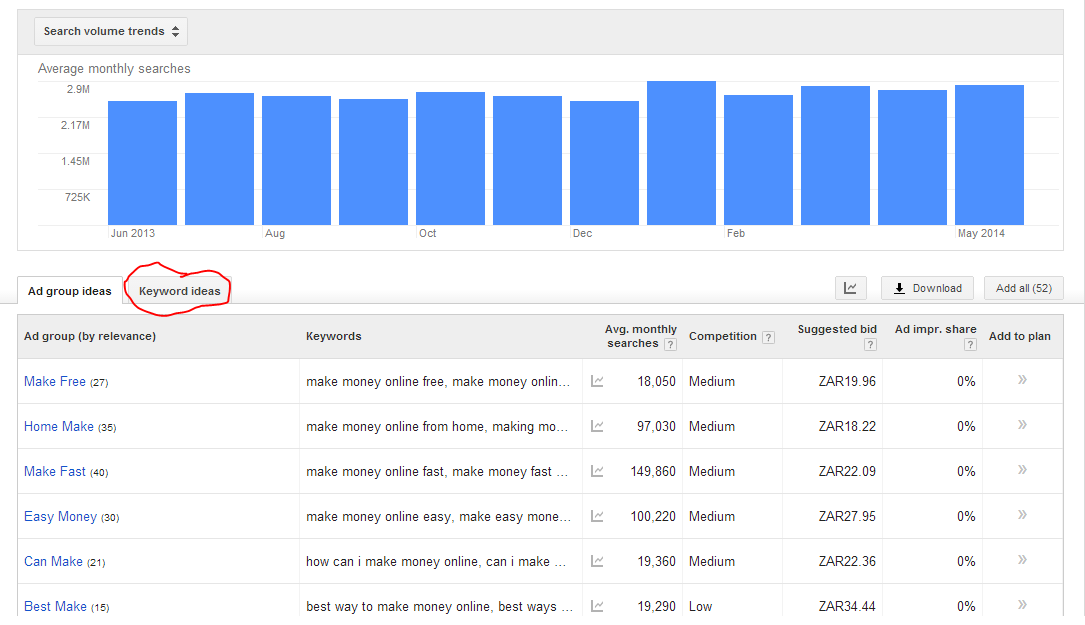
Task: Click help icon under Ad impr. share
Action: (x=969, y=344)
